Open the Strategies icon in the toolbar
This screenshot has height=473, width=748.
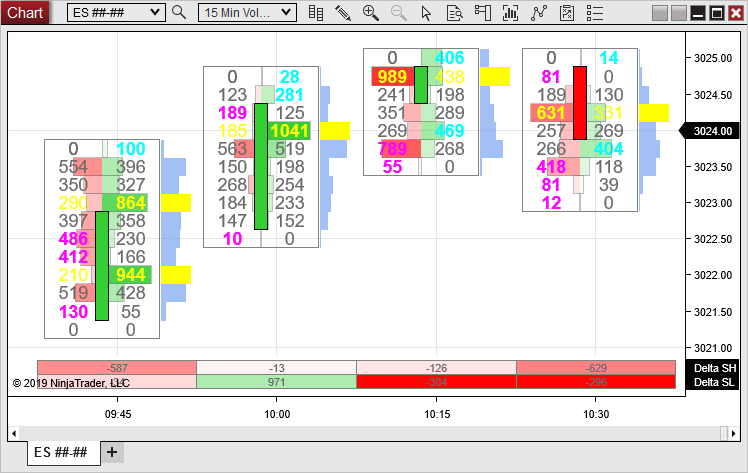(x=539, y=12)
